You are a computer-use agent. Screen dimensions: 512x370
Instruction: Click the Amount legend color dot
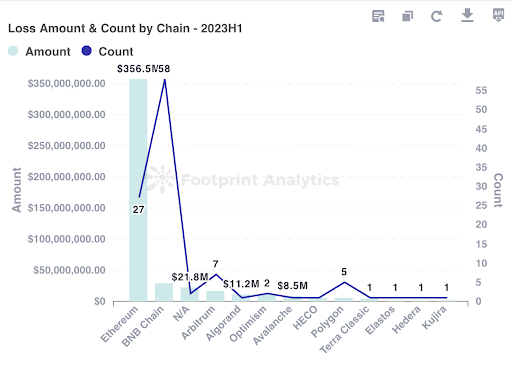pyautogui.click(x=13, y=51)
